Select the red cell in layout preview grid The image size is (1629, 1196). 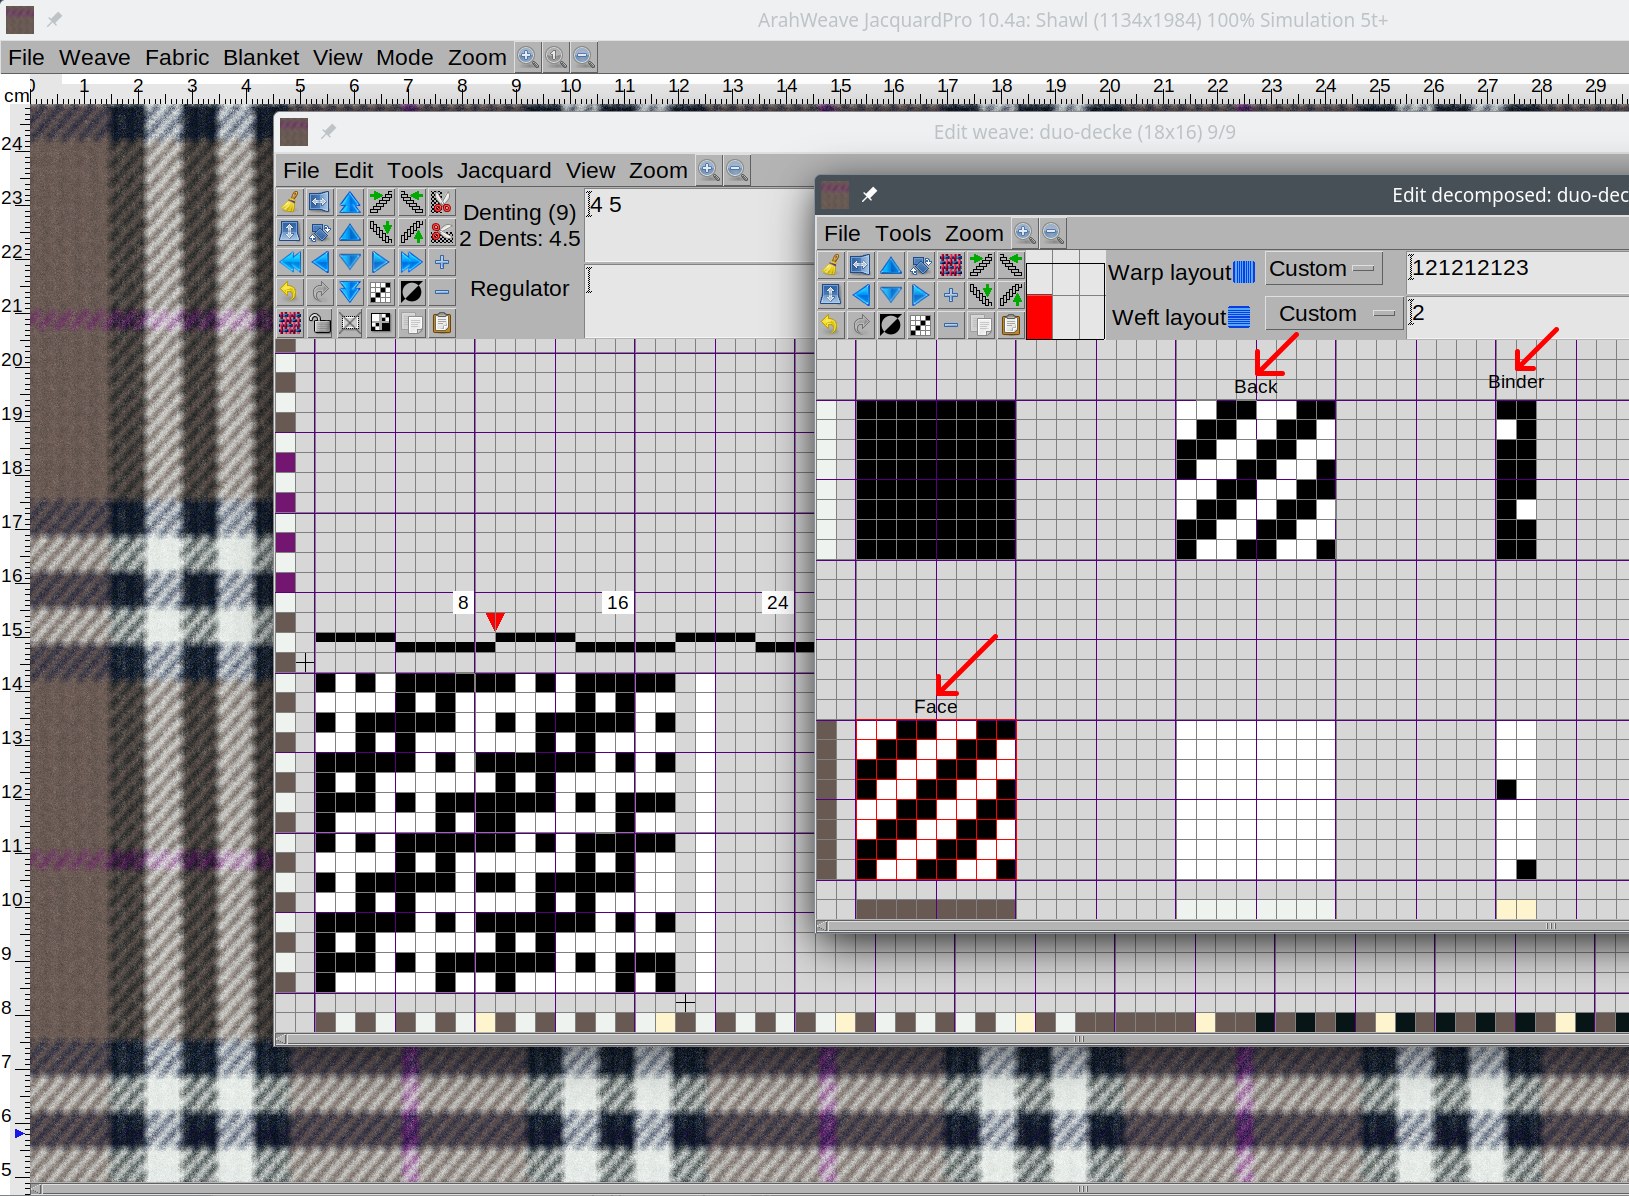pyautogui.click(x=1039, y=316)
